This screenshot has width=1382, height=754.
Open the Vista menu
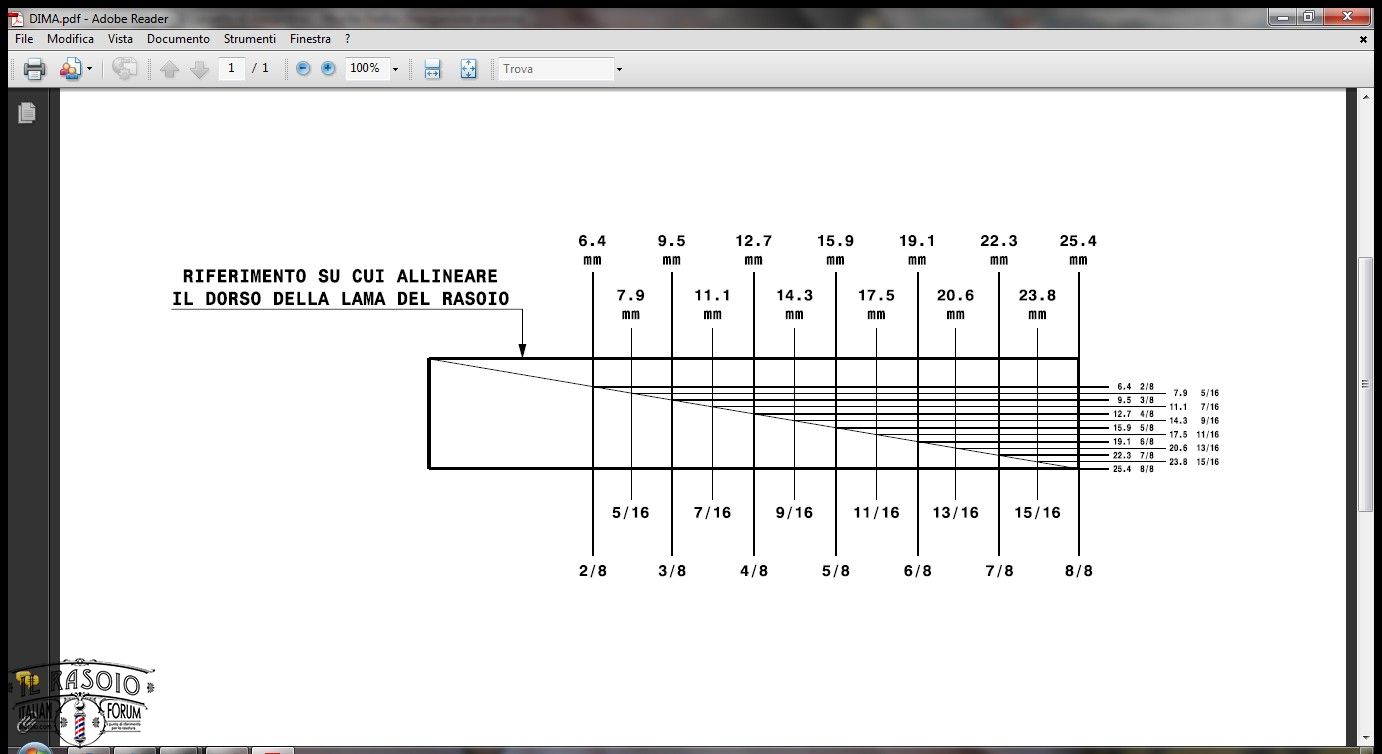point(120,39)
